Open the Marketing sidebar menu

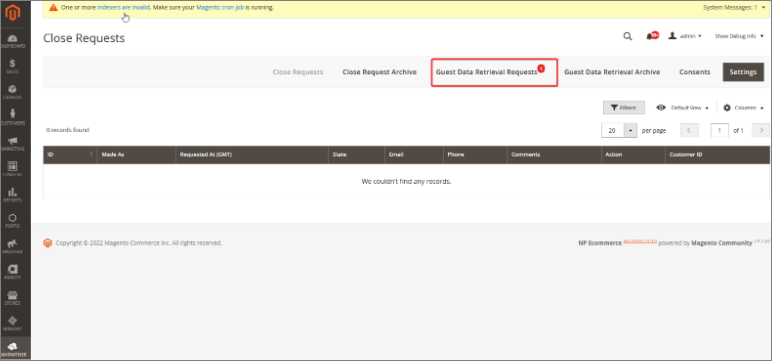point(13,143)
